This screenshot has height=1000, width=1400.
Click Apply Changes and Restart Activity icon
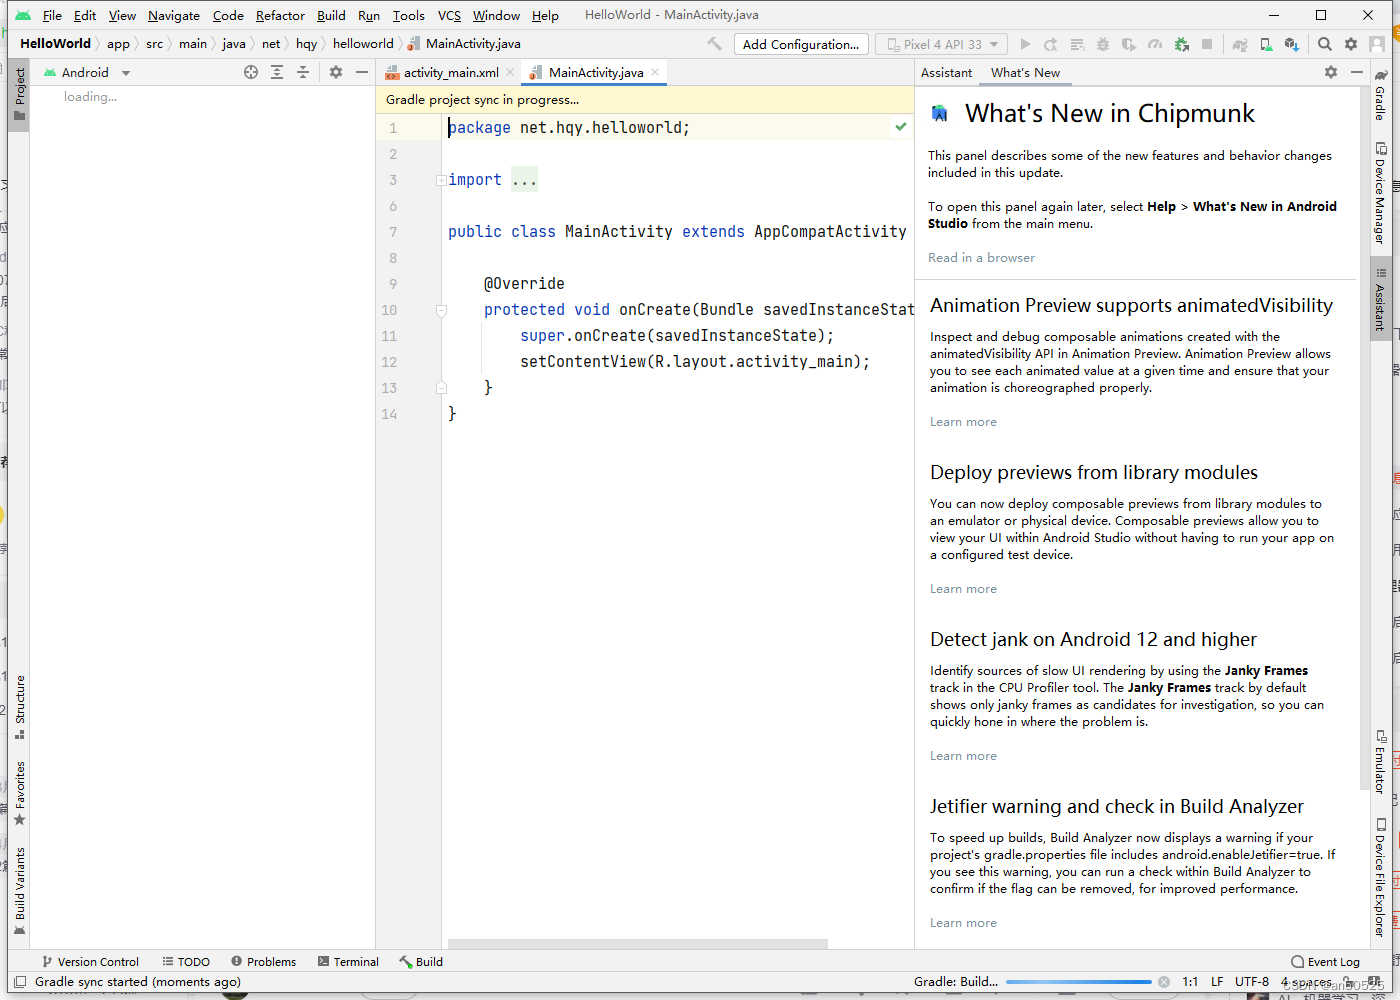point(1051,44)
